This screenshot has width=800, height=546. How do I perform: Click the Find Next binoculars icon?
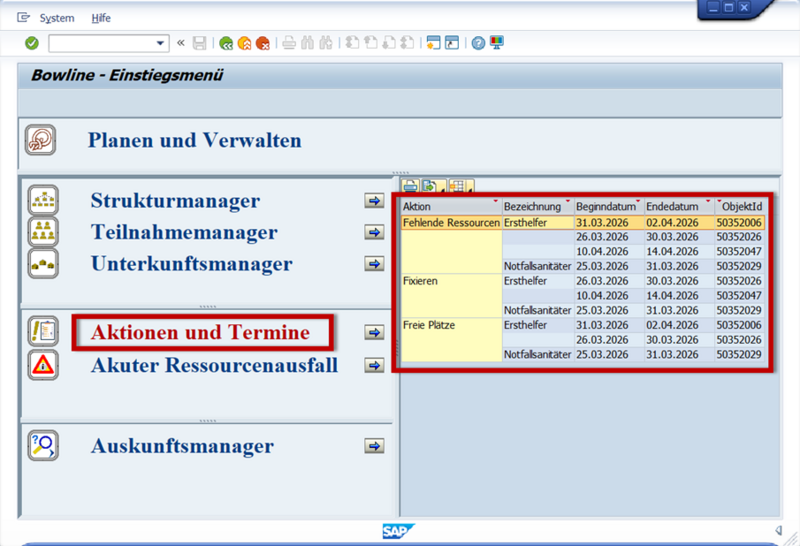tap(326, 43)
